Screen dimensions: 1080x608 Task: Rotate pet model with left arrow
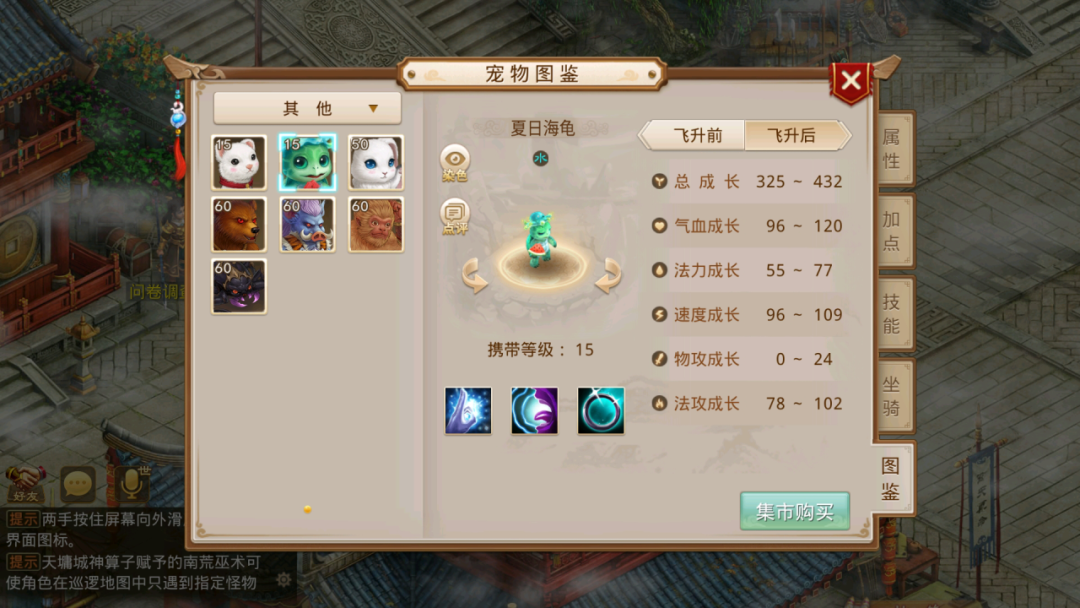475,275
